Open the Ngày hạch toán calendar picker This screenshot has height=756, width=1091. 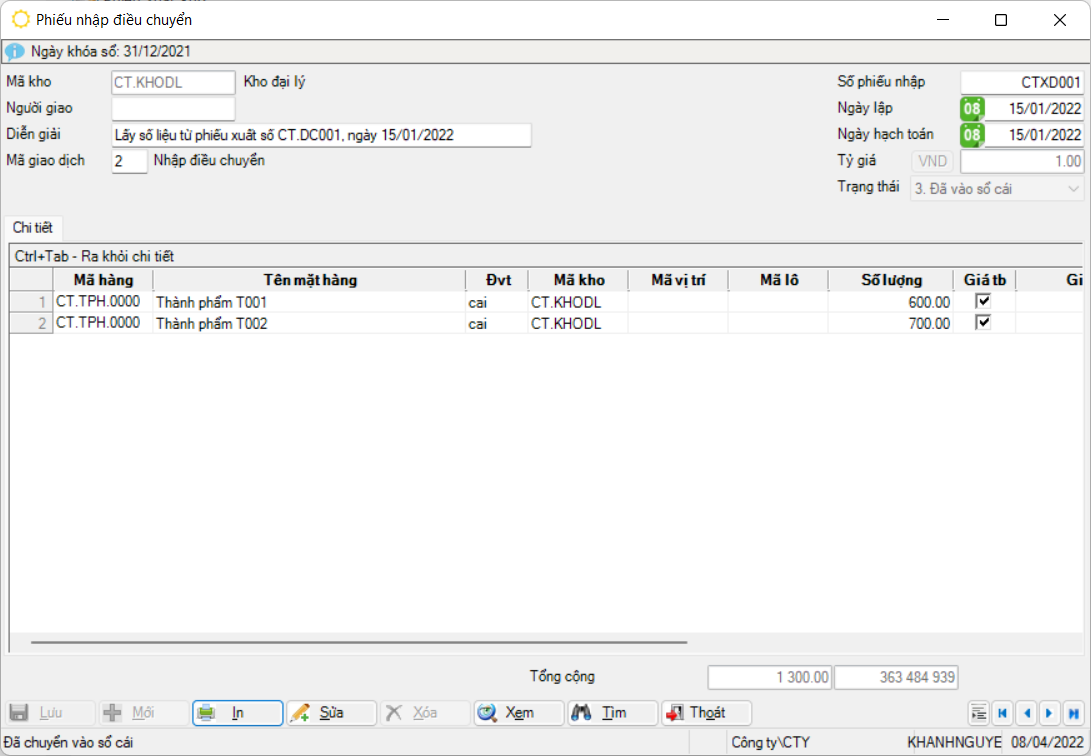972,134
